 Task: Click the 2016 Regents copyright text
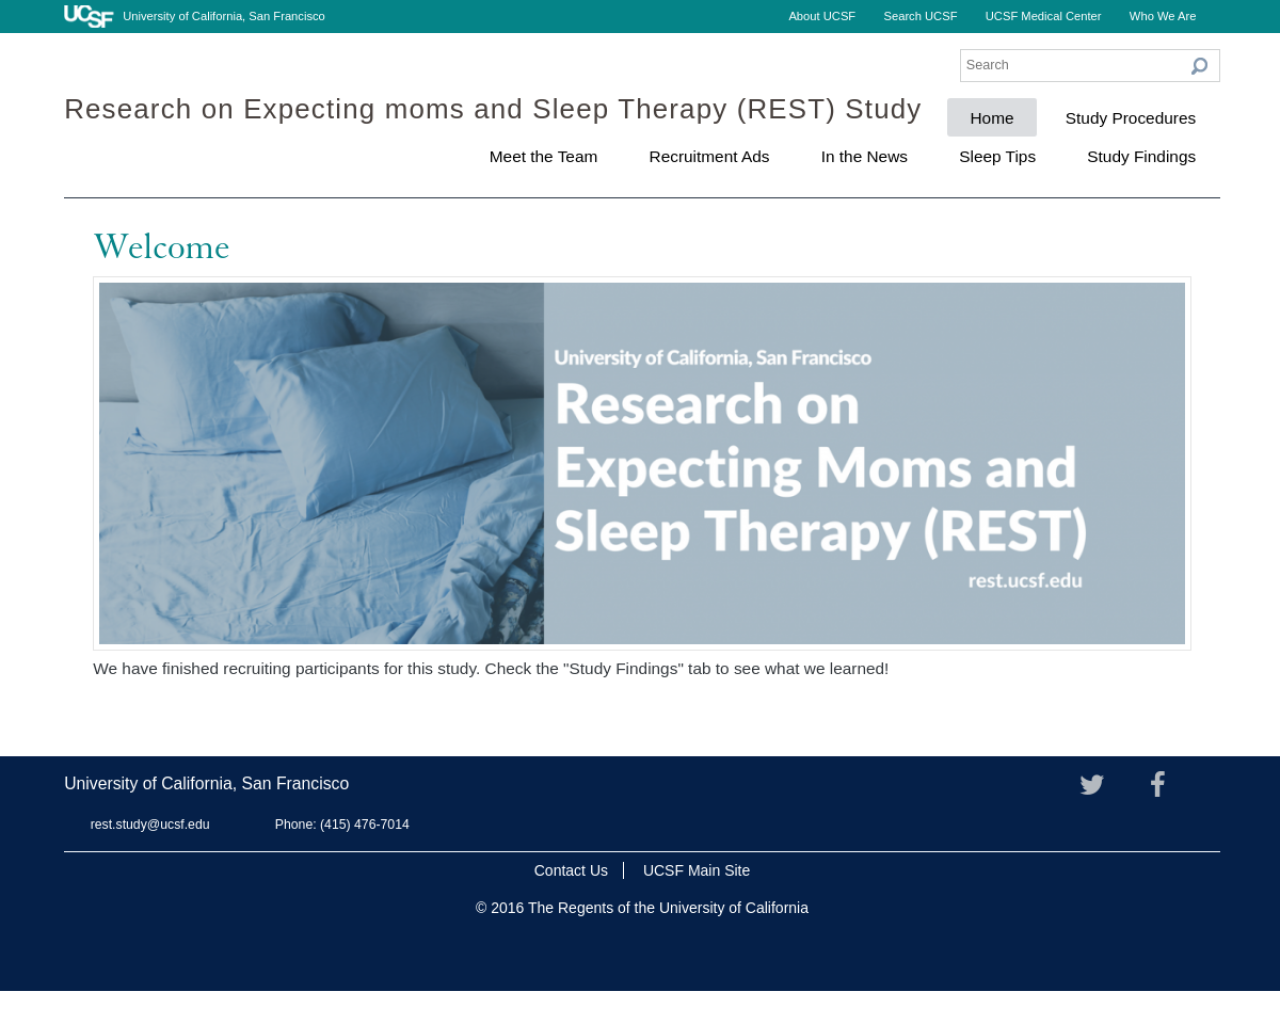coord(642,908)
